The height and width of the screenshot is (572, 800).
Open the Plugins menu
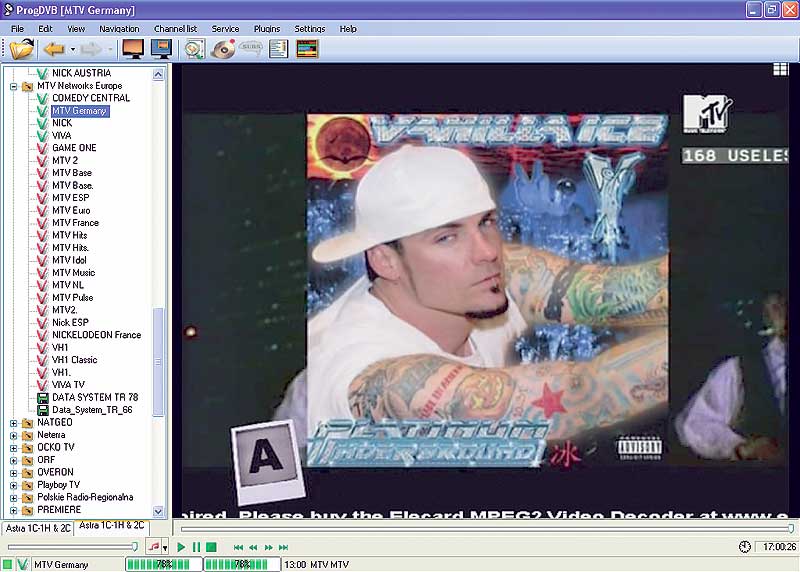click(x=267, y=29)
